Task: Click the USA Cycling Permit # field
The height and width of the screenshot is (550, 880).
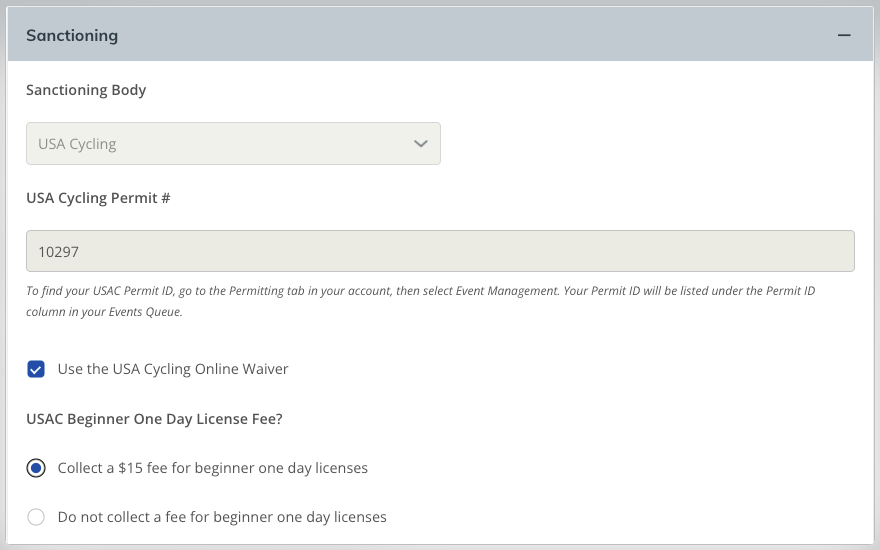Action: coord(440,251)
